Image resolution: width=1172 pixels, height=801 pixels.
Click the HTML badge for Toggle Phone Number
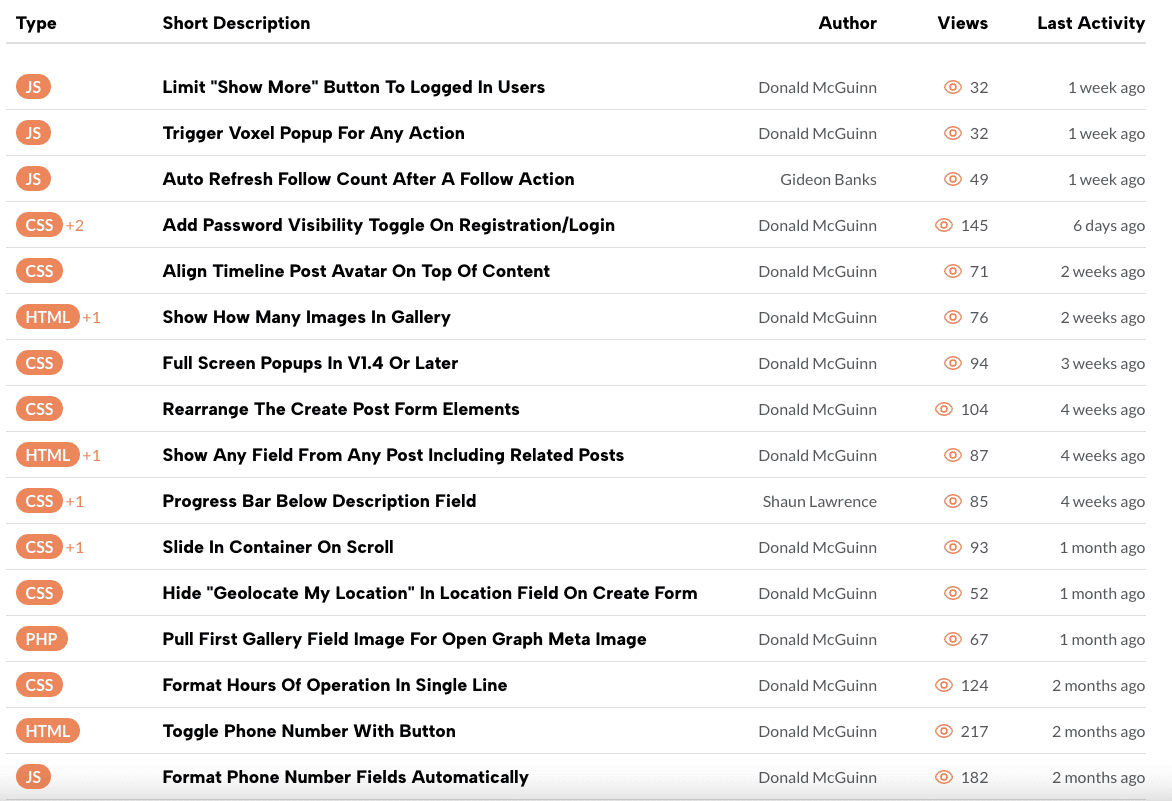[x=47, y=731]
